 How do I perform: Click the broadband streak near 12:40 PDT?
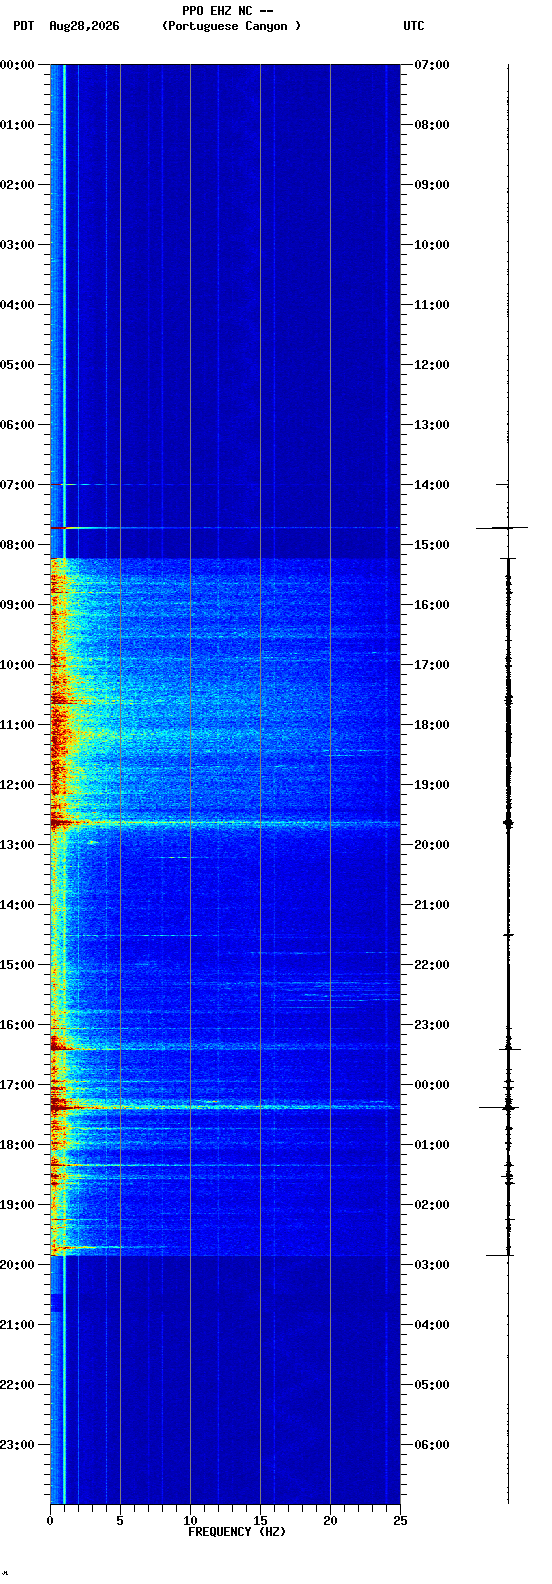pyautogui.click(x=225, y=824)
